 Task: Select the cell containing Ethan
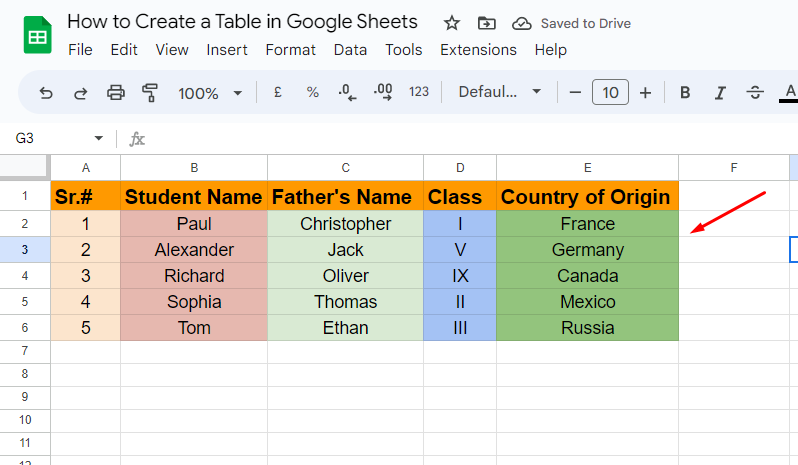tap(346, 328)
